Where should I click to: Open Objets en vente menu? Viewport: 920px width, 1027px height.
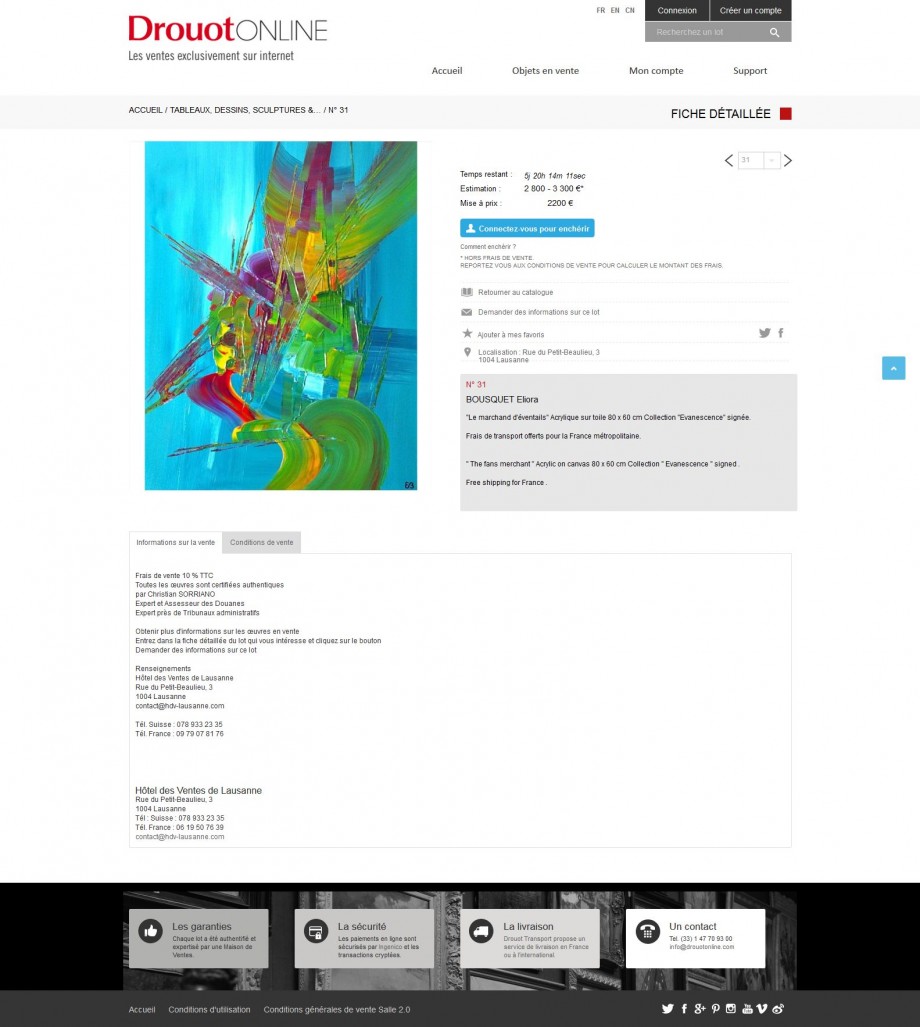pyautogui.click(x=545, y=71)
